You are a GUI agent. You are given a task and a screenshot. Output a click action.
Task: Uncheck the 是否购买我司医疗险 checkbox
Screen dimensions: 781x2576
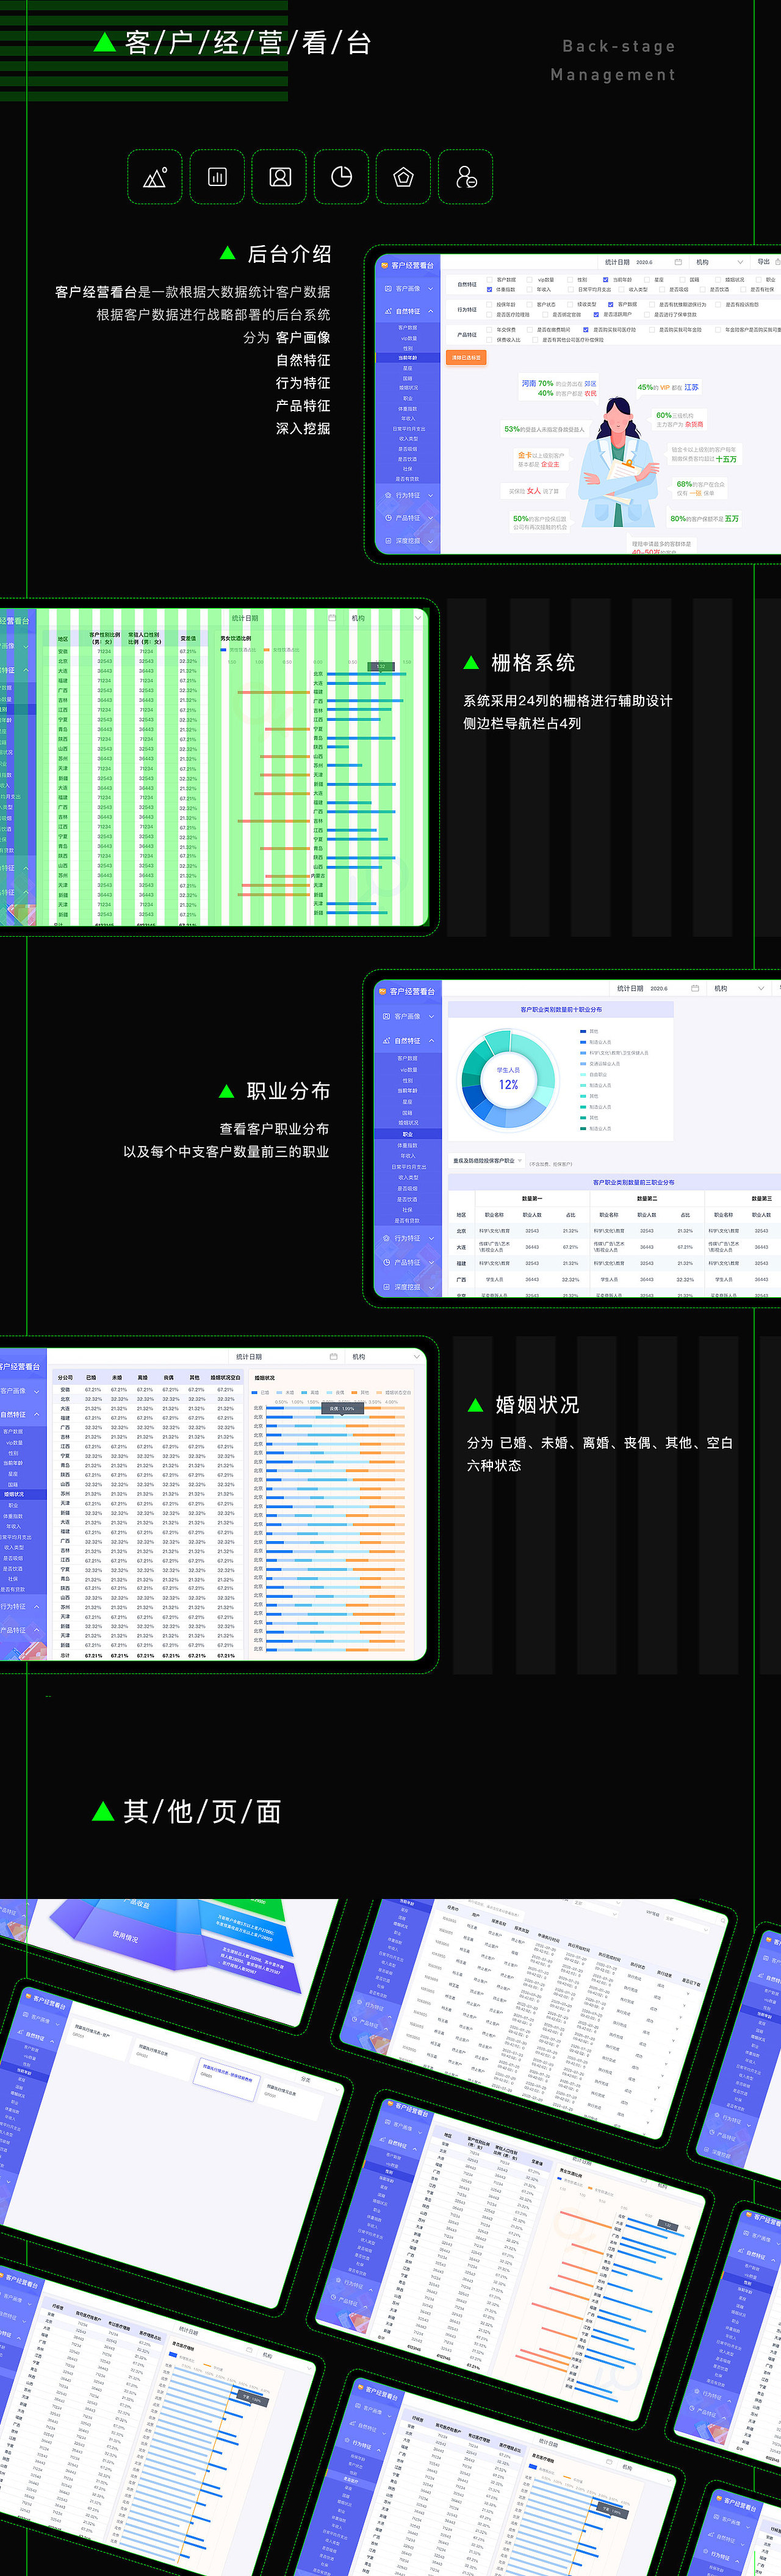pos(586,329)
